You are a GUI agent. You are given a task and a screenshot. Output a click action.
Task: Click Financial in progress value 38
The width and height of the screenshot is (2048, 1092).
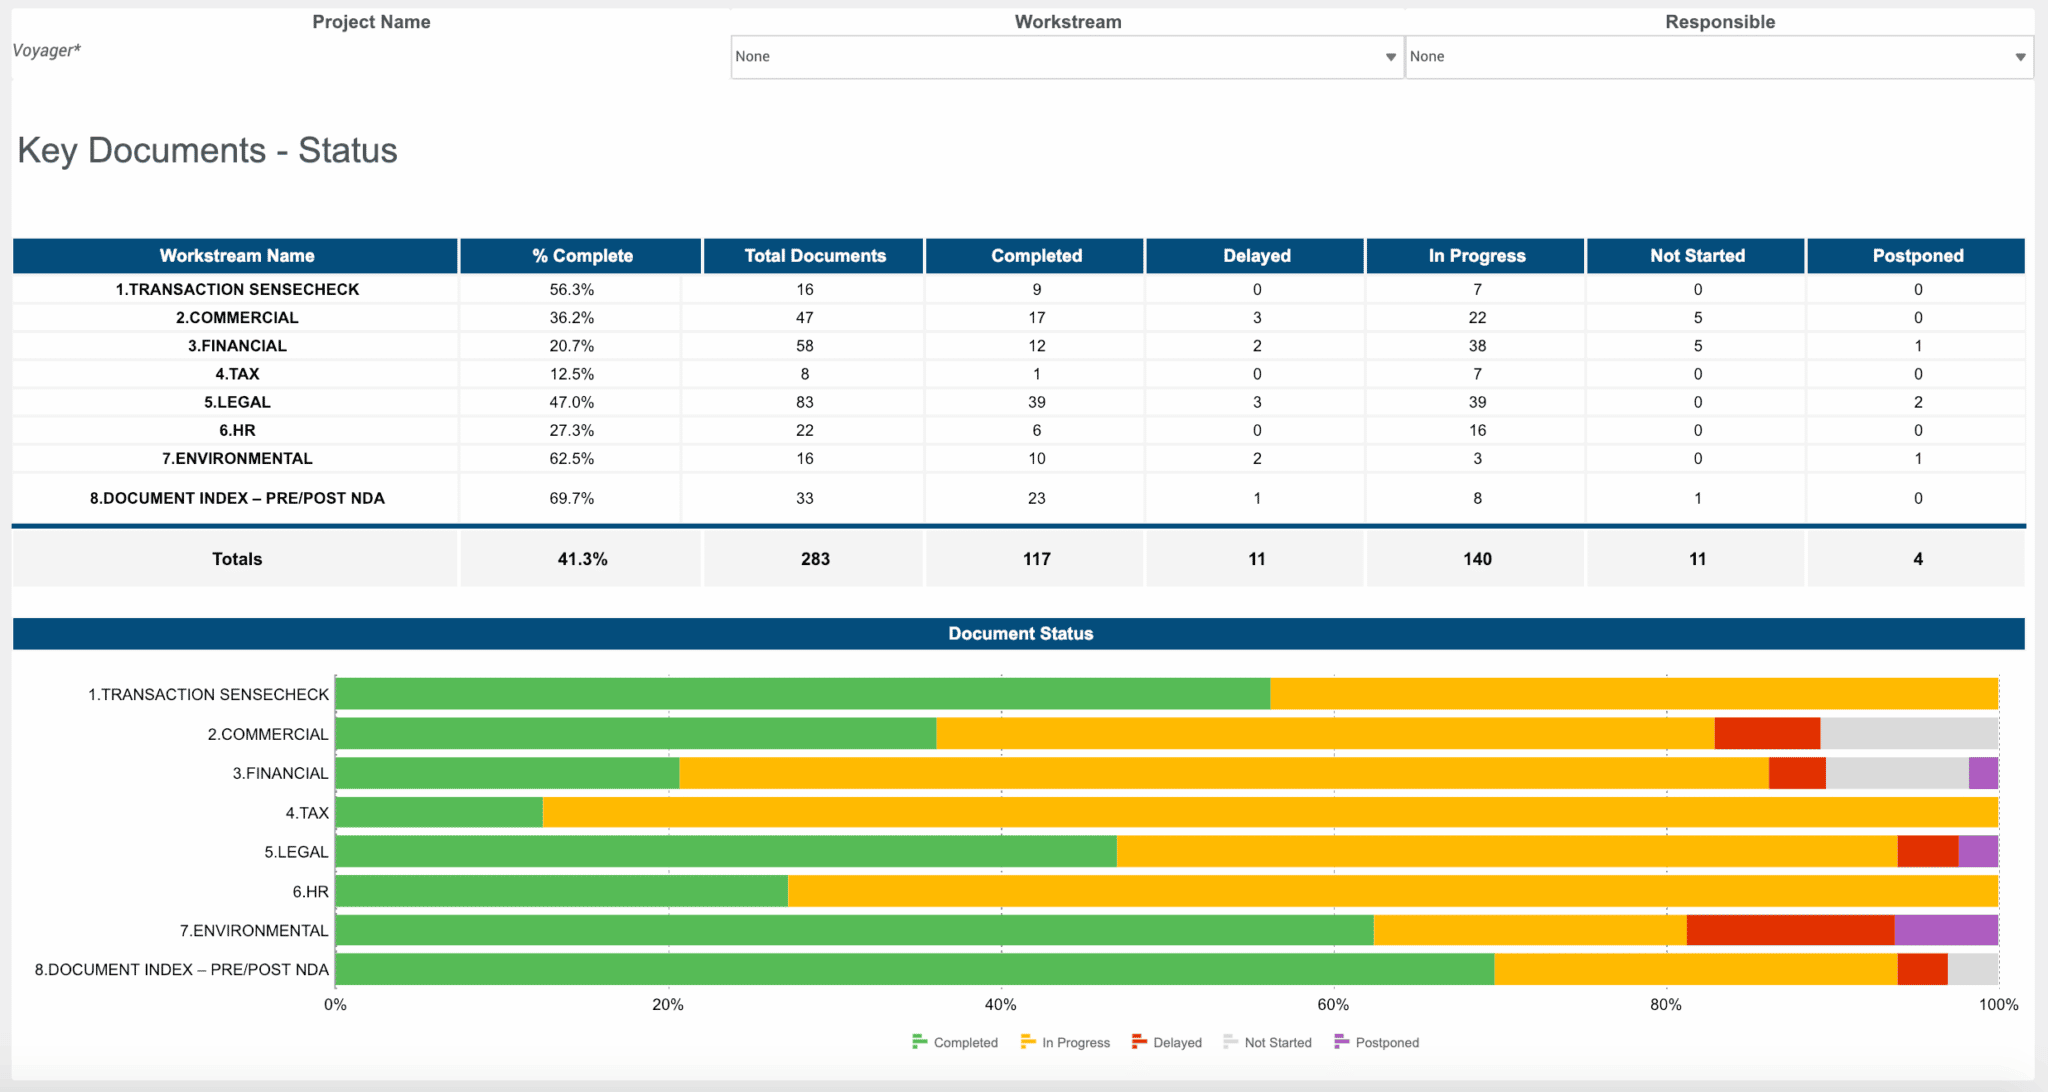[1477, 345]
